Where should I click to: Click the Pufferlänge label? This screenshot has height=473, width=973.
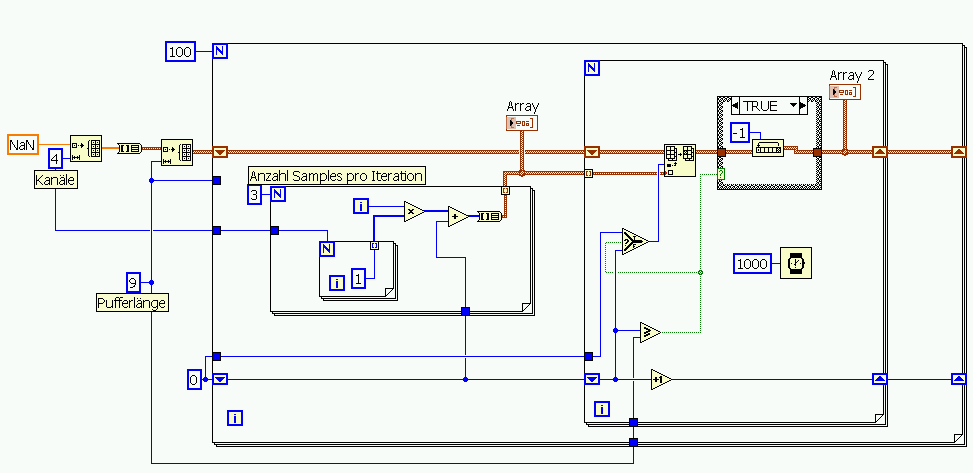(x=132, y=303)
